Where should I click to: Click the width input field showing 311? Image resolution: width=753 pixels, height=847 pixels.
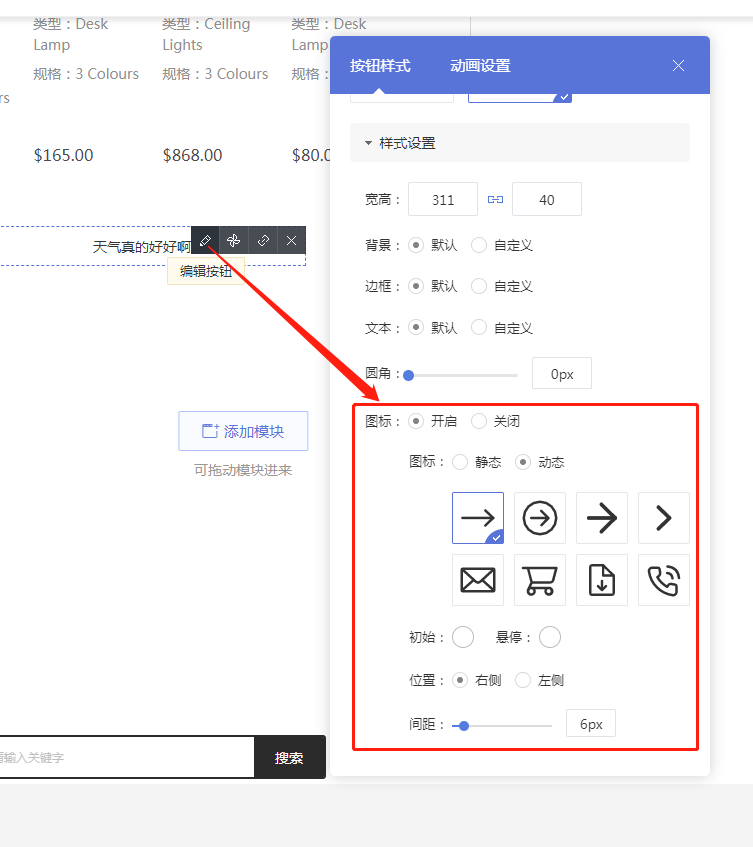pyautogui.click(x=443, y=200)
